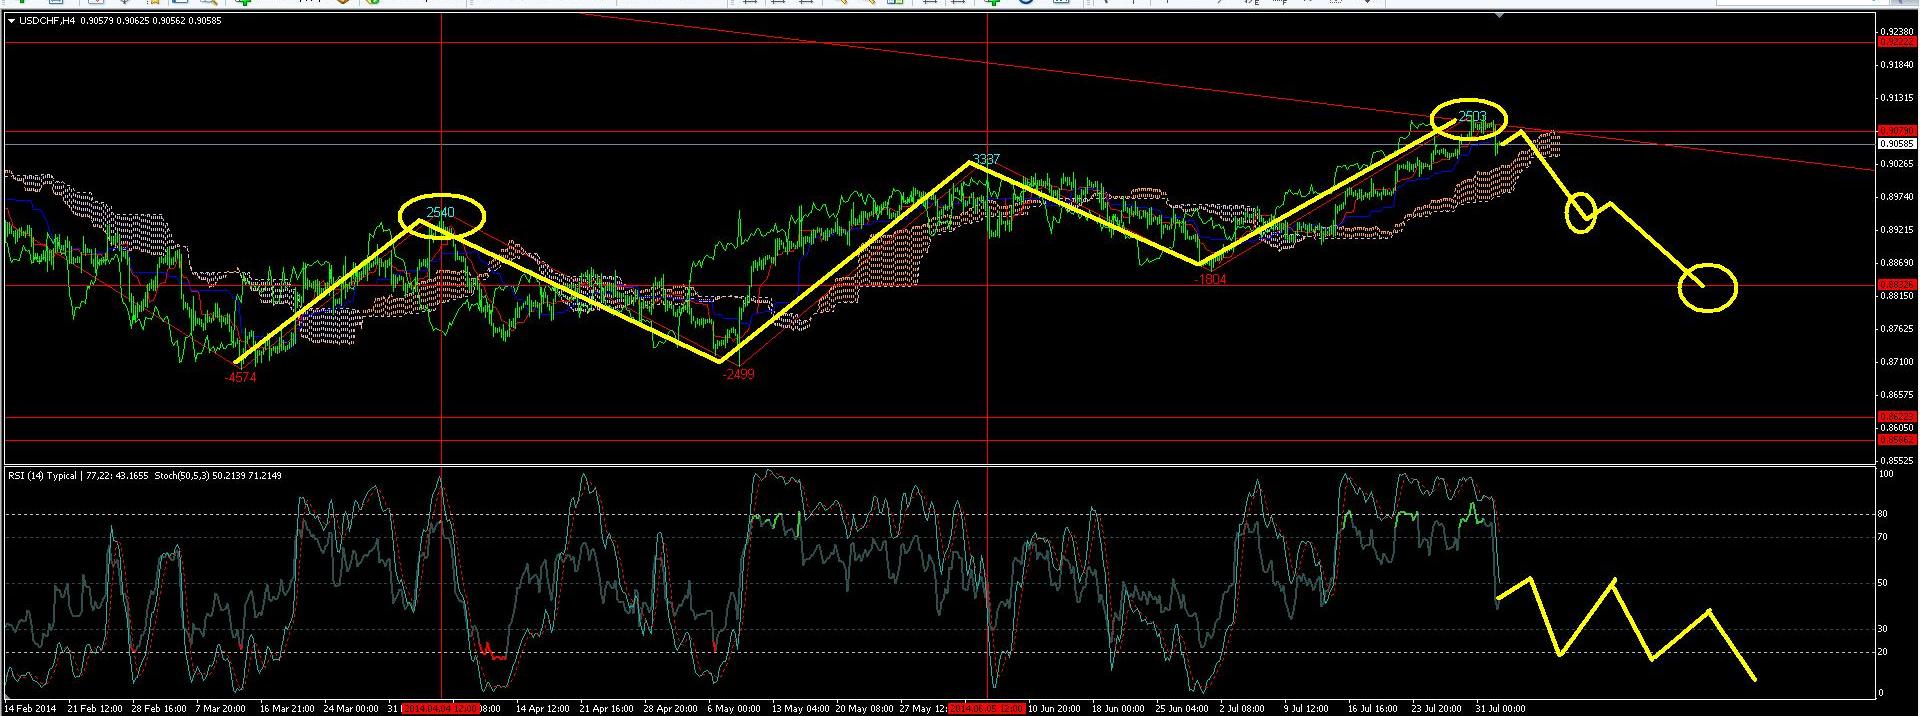Click the chart shift triangle marker at top
The width and height of the screenshot is (1920, 716).
coord(1498,17)
